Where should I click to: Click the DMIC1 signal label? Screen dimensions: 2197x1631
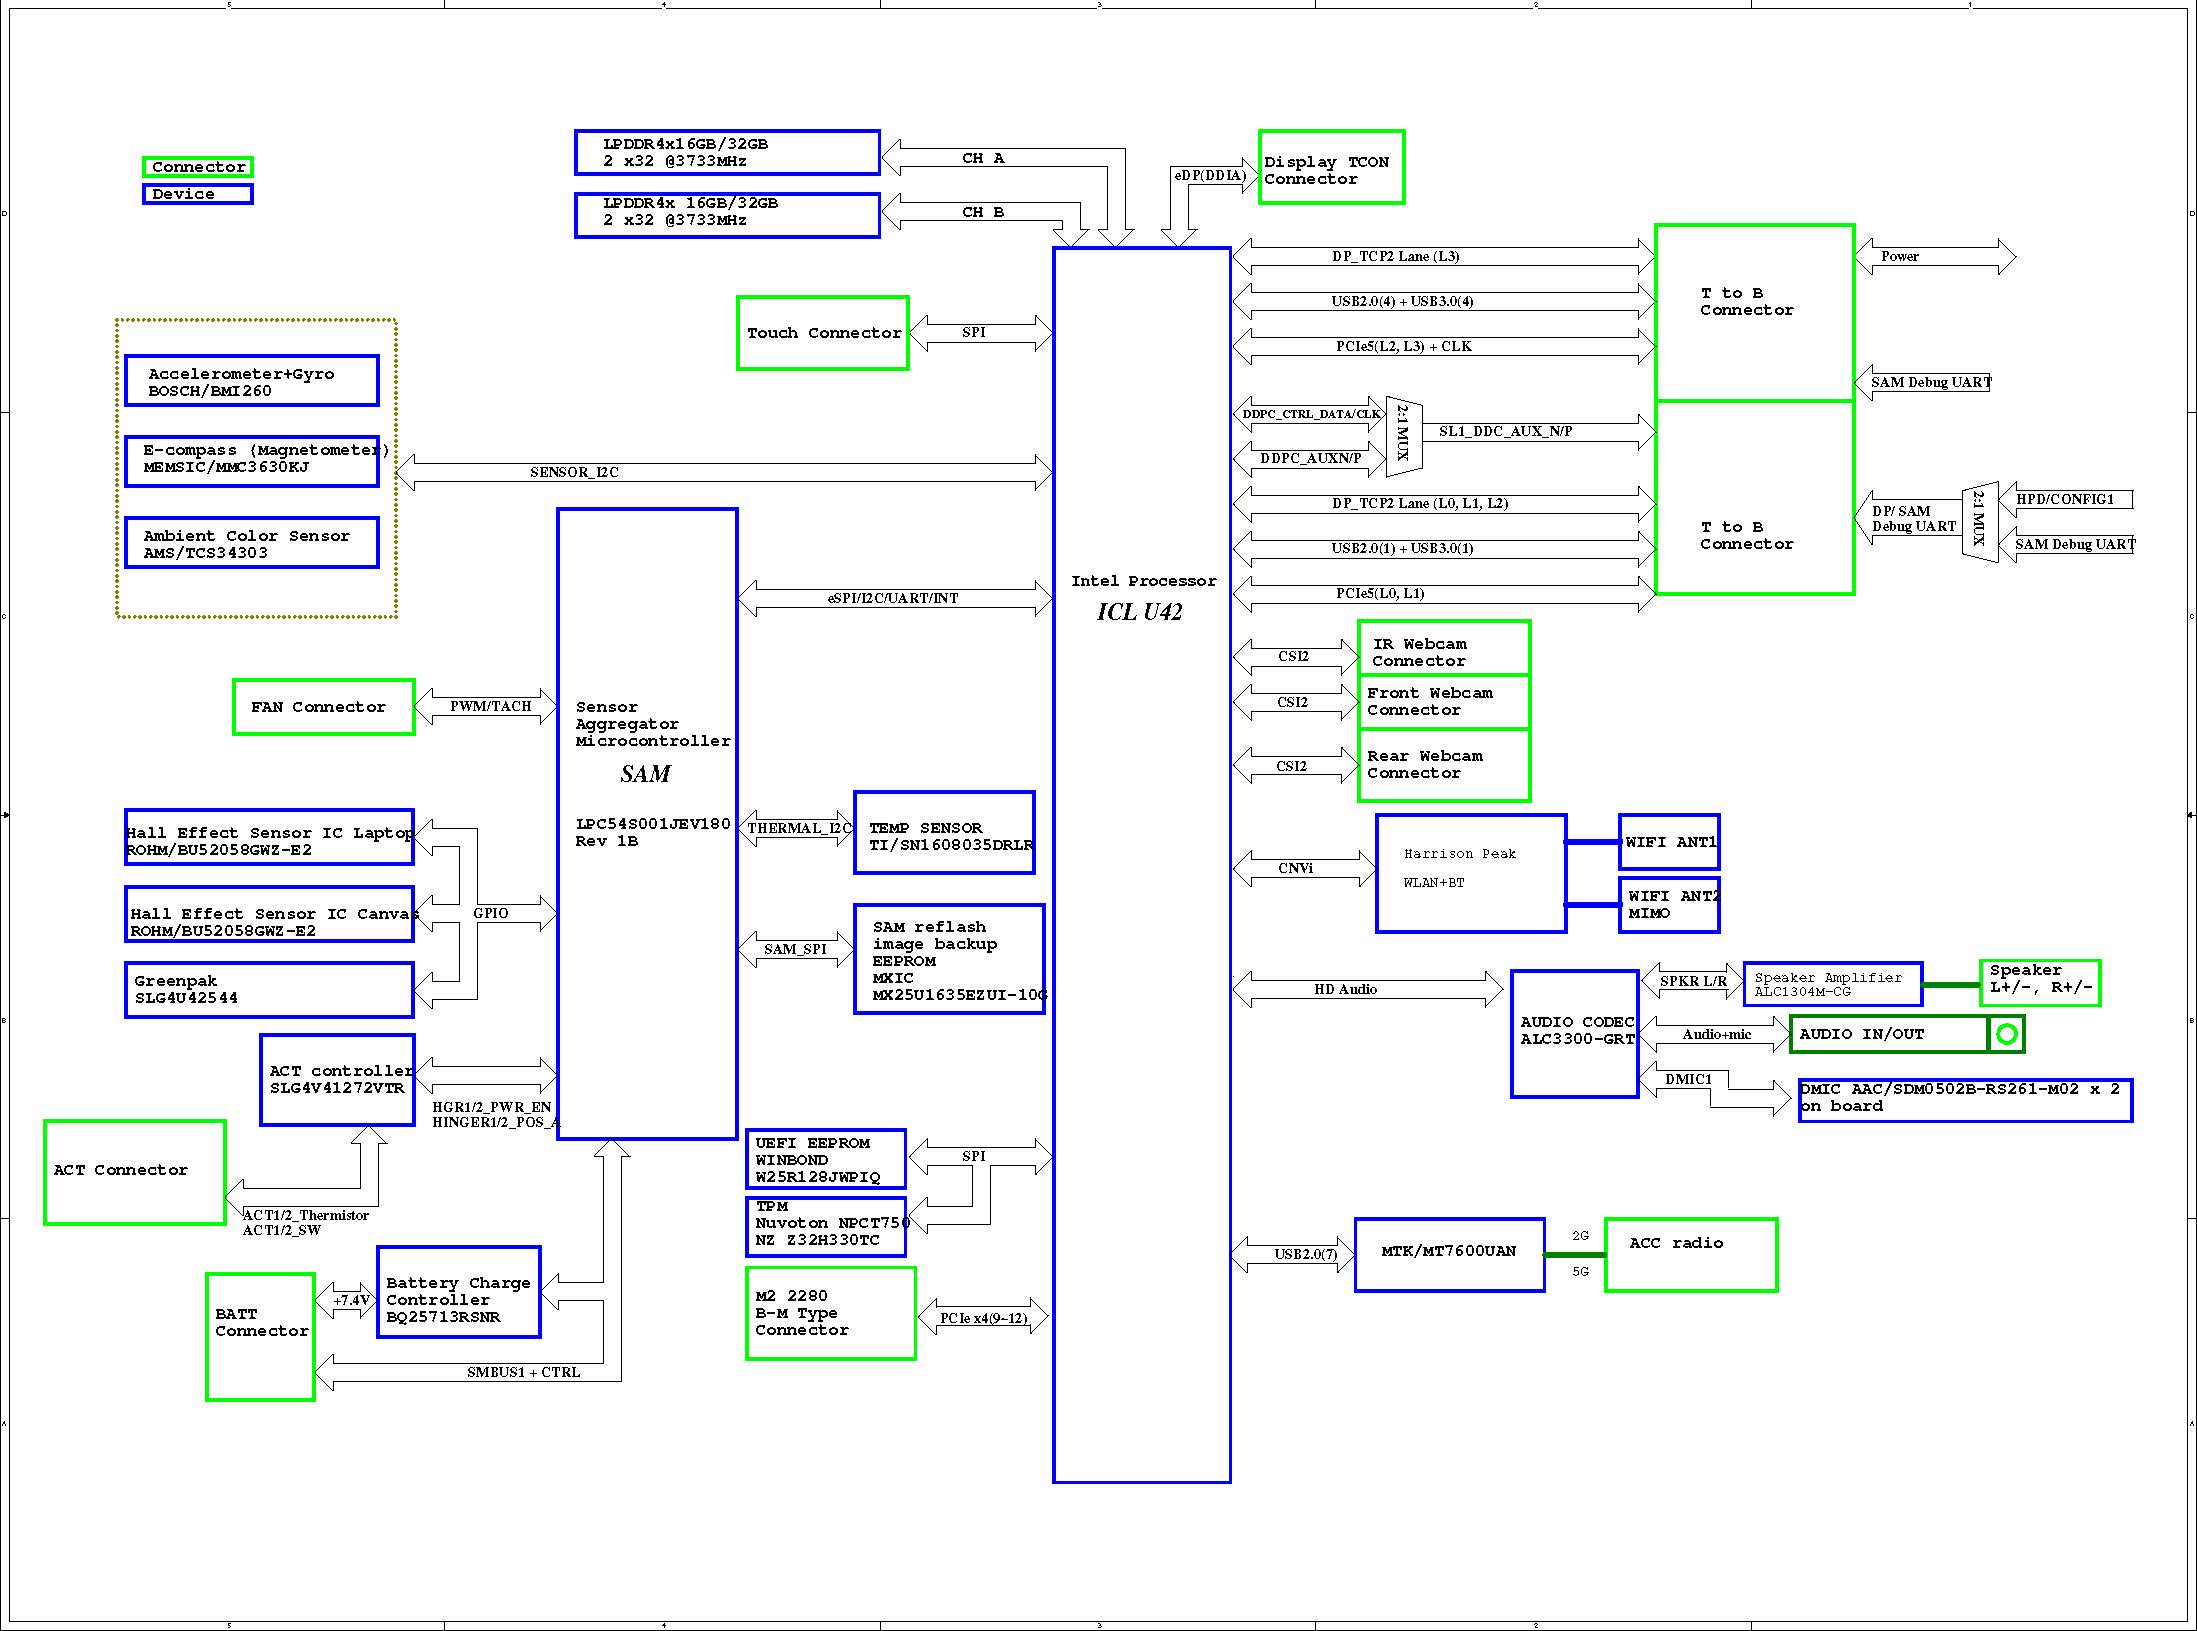[x=1688, y=1079]
